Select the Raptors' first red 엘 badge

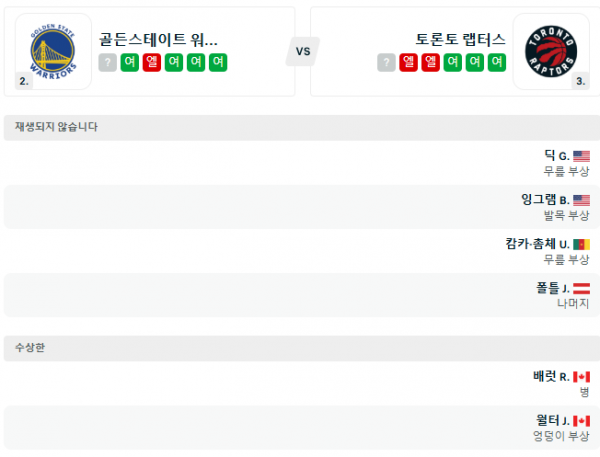(409, 63)
